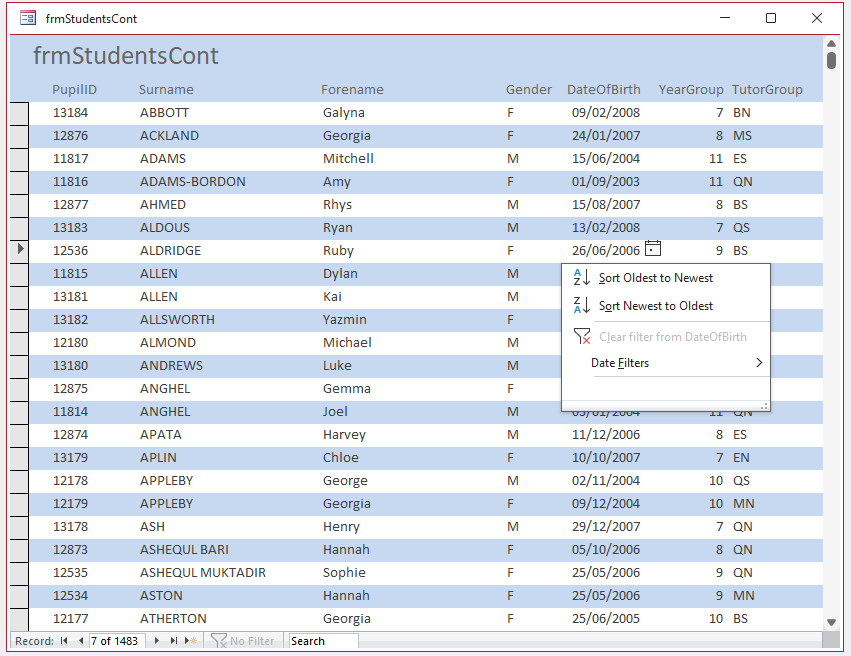Click the vertical scrollbar thumb
The width and height of the screenshot is (851, 656).
[831, 60]
